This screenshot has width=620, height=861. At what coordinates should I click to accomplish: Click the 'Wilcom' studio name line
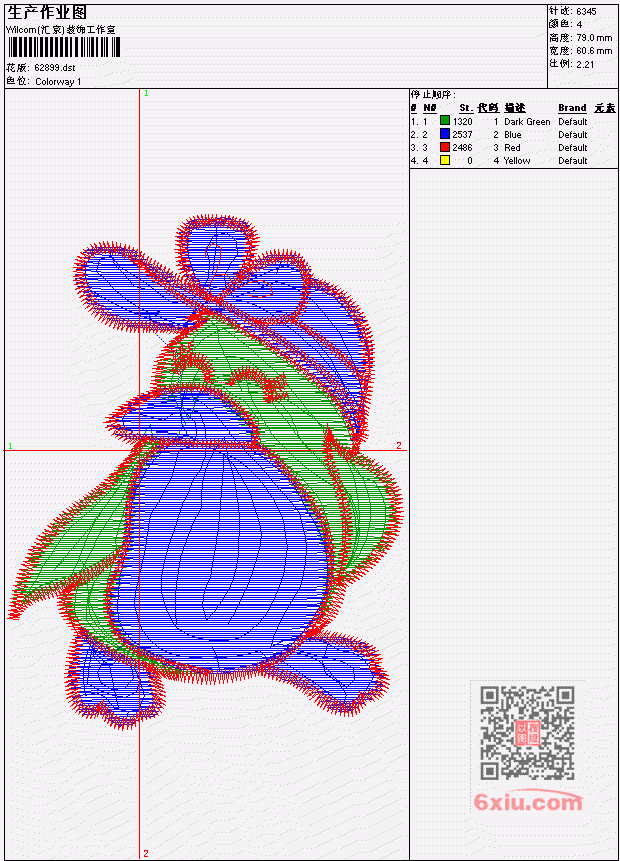point(61,30)
